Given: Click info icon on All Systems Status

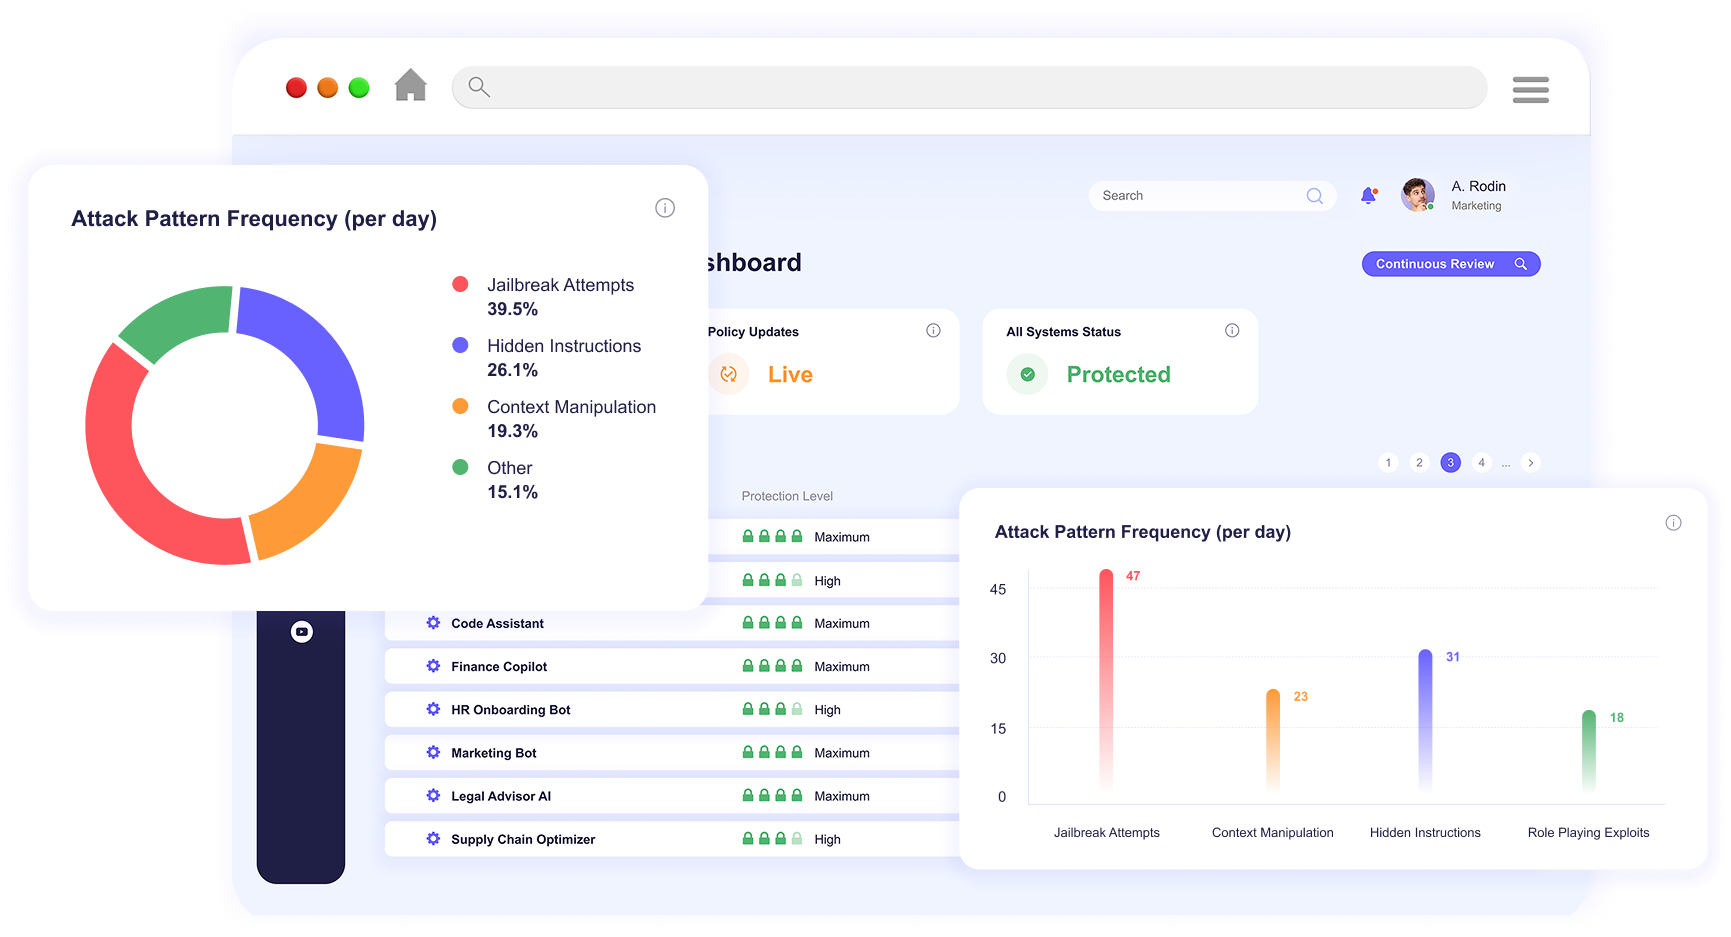Looking at the screenshot, I should 1232,331.
